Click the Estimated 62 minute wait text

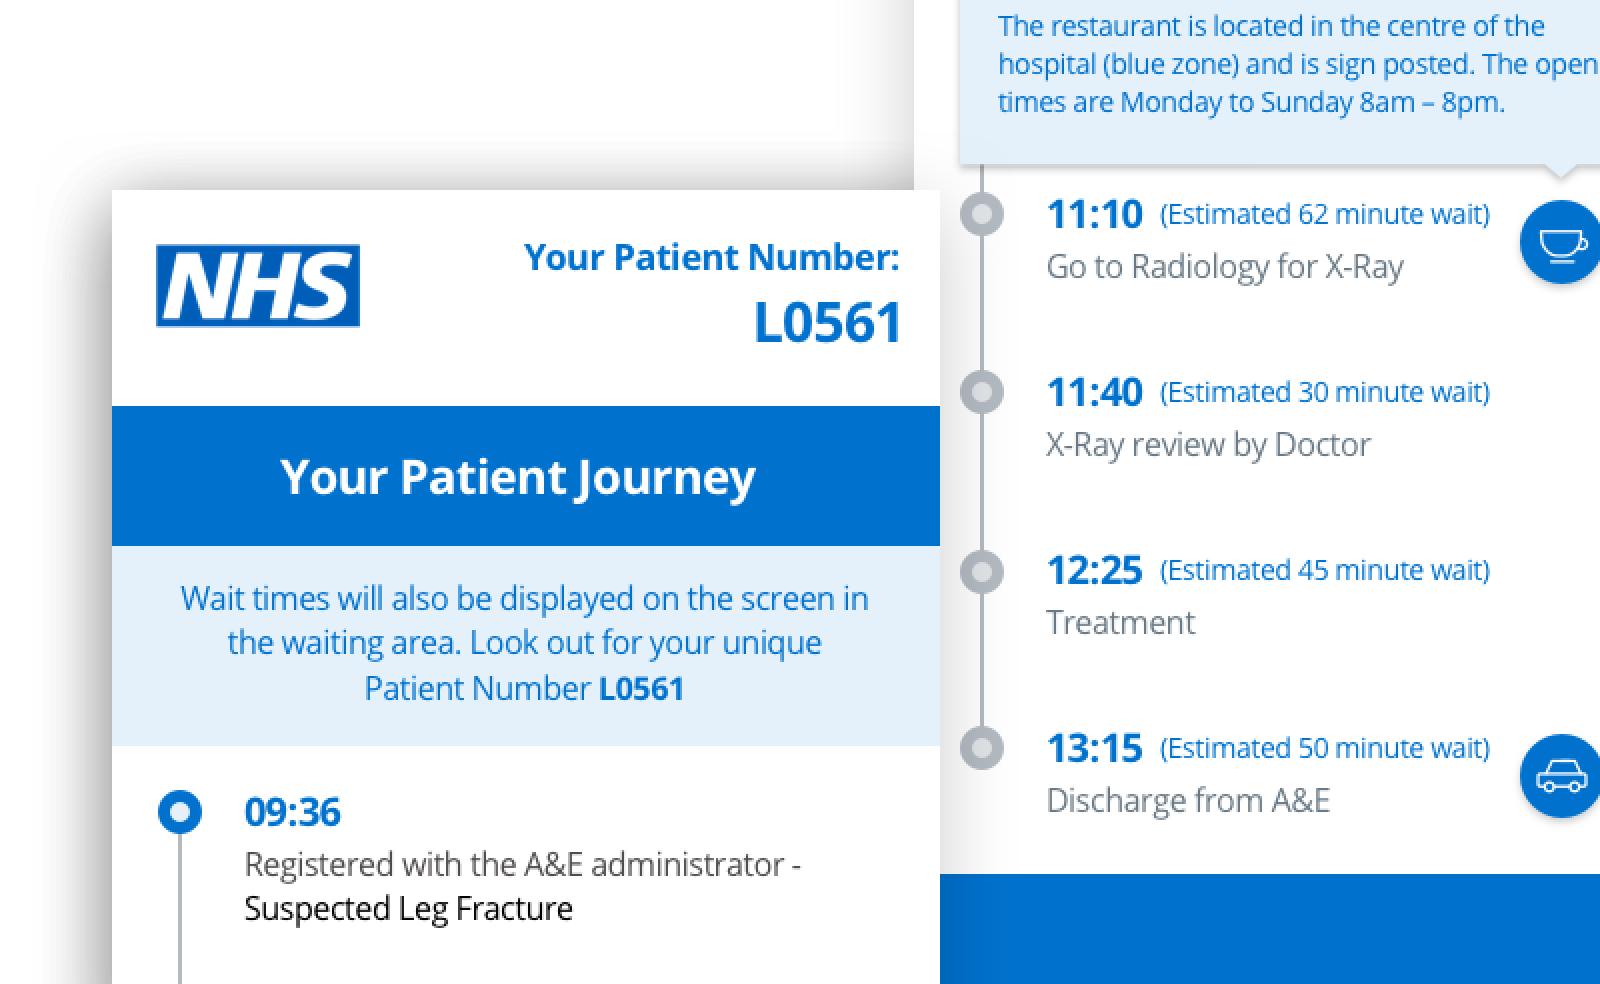click(1325, 214)
